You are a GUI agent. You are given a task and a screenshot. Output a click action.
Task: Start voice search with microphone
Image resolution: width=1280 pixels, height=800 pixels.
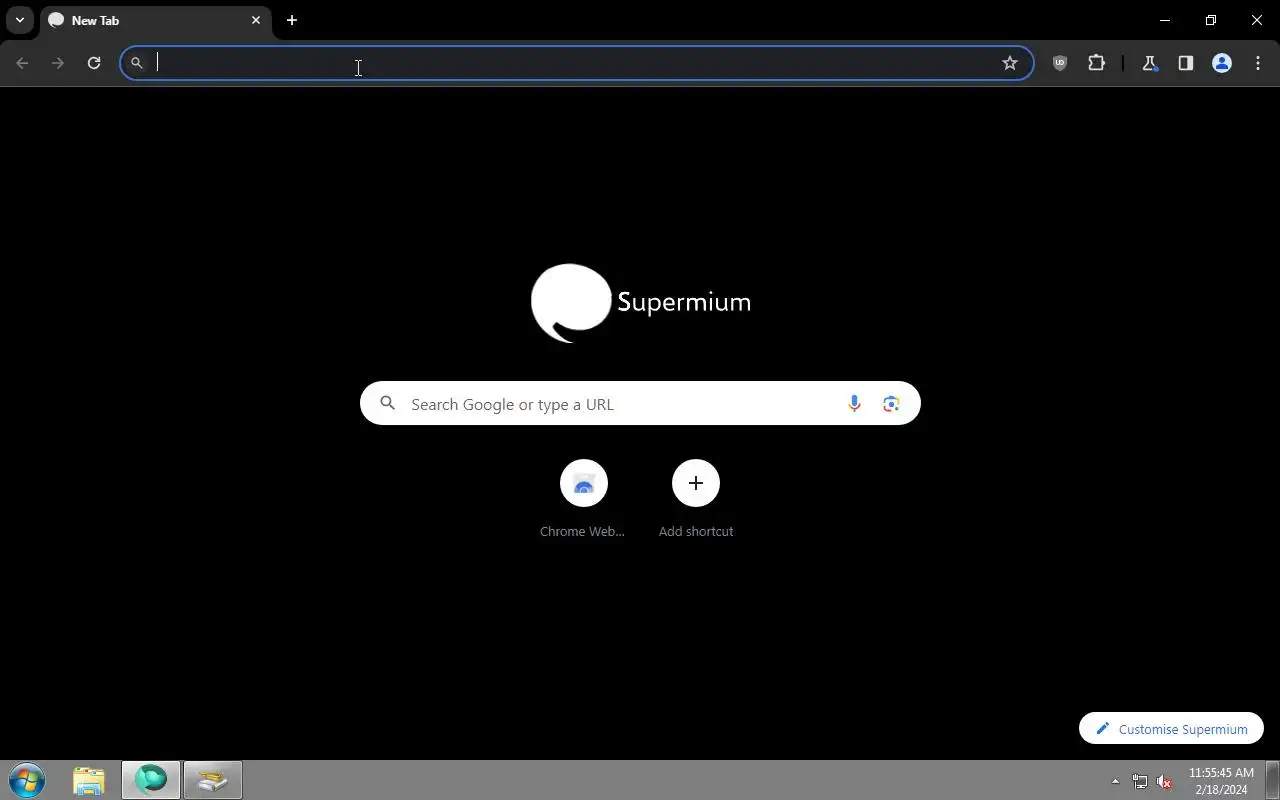(x=854, y=404)
